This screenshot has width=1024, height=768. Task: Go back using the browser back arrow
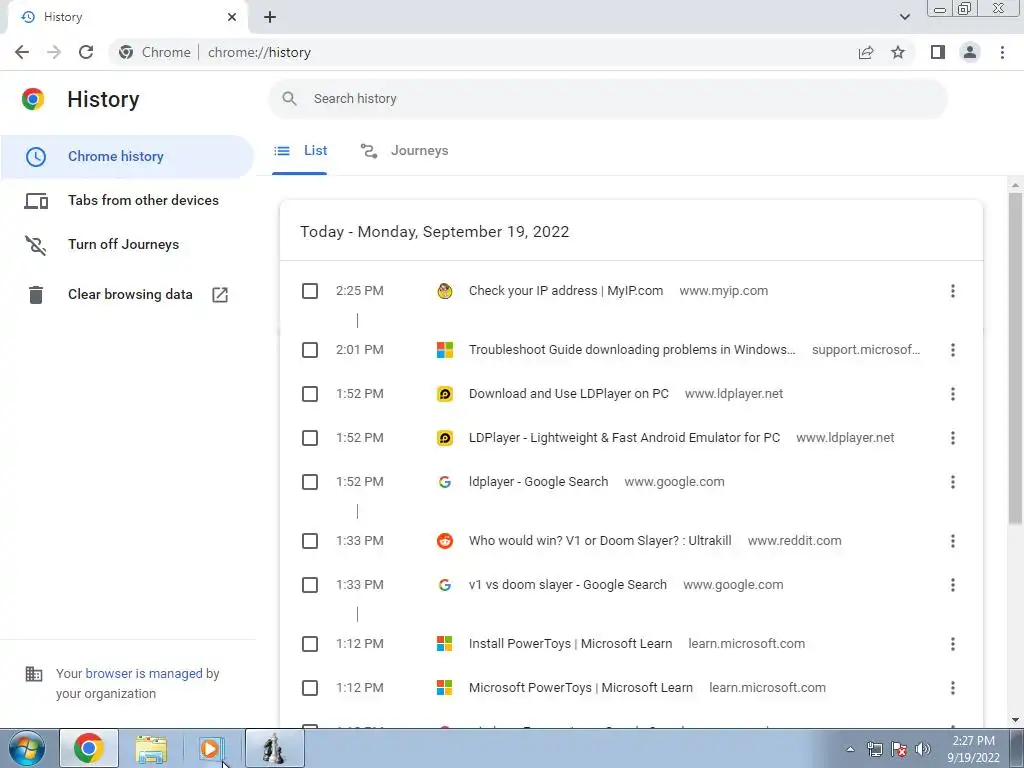click(x=22, y=52)
